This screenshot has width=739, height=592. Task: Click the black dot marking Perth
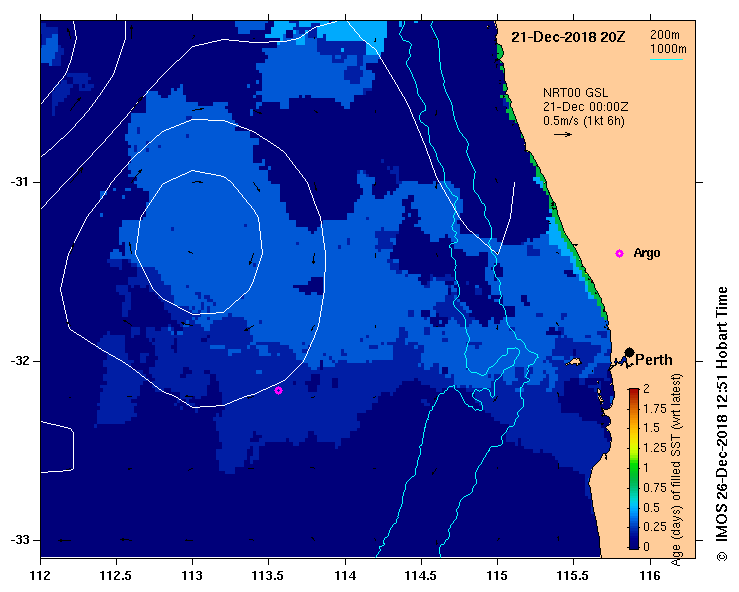tap(629, 352)
